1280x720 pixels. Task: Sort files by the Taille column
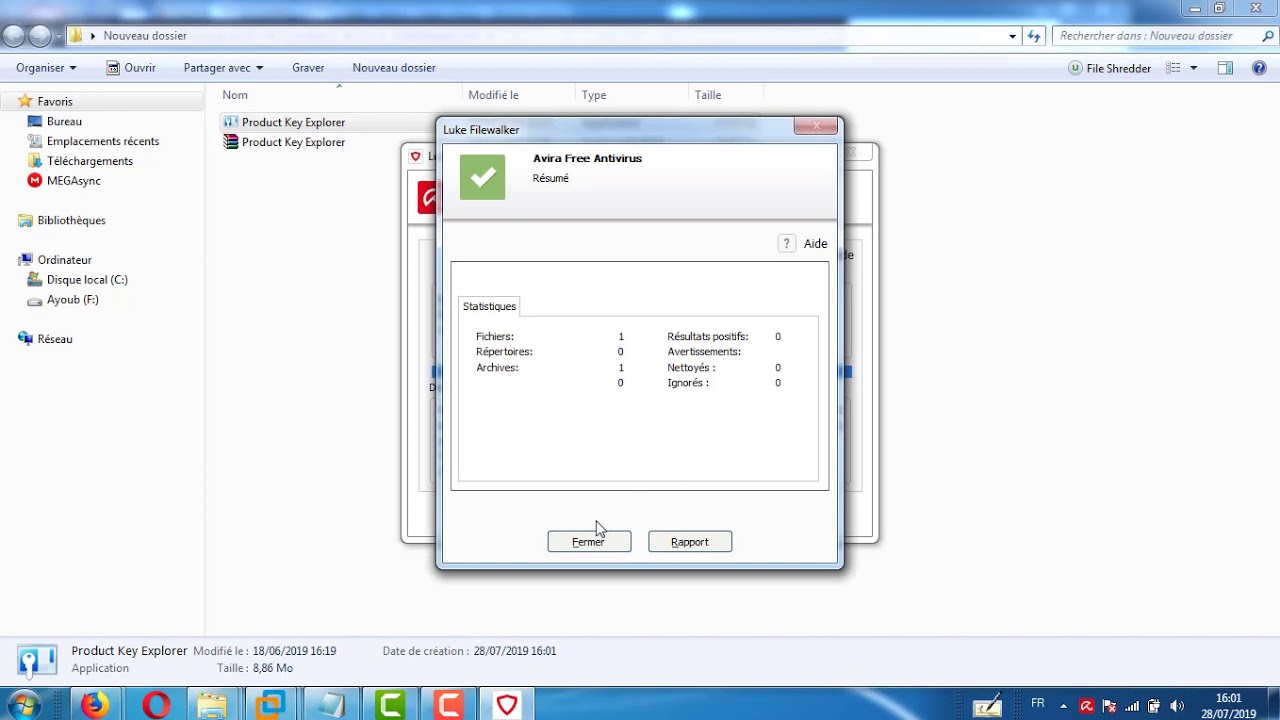coord(708,95)
